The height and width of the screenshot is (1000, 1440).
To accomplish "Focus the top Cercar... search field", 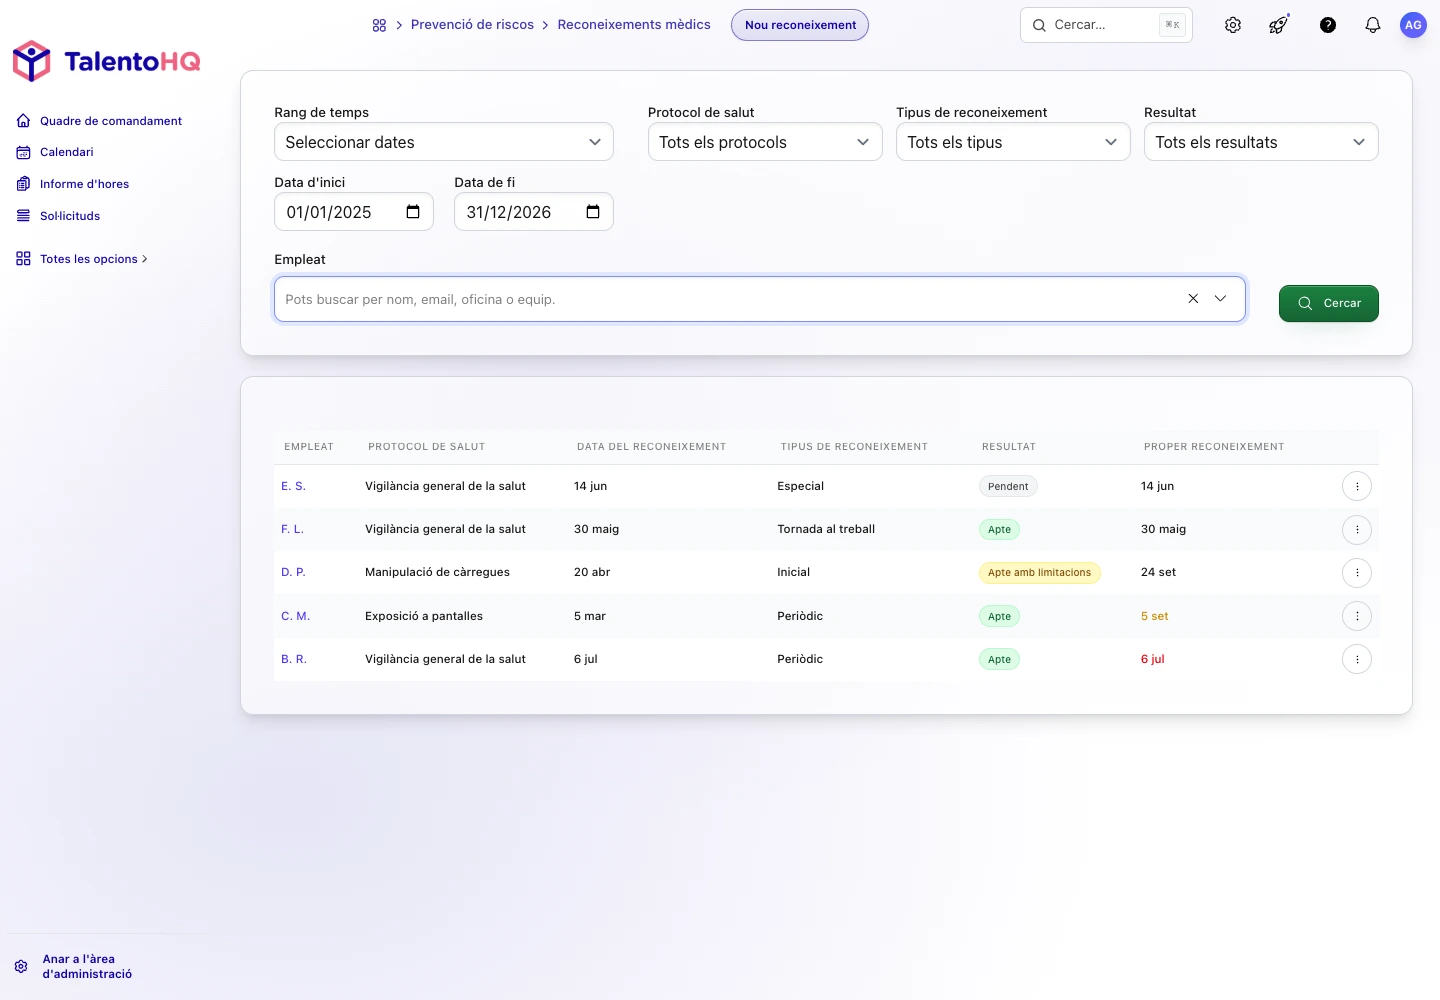I will pos(1106,25).
